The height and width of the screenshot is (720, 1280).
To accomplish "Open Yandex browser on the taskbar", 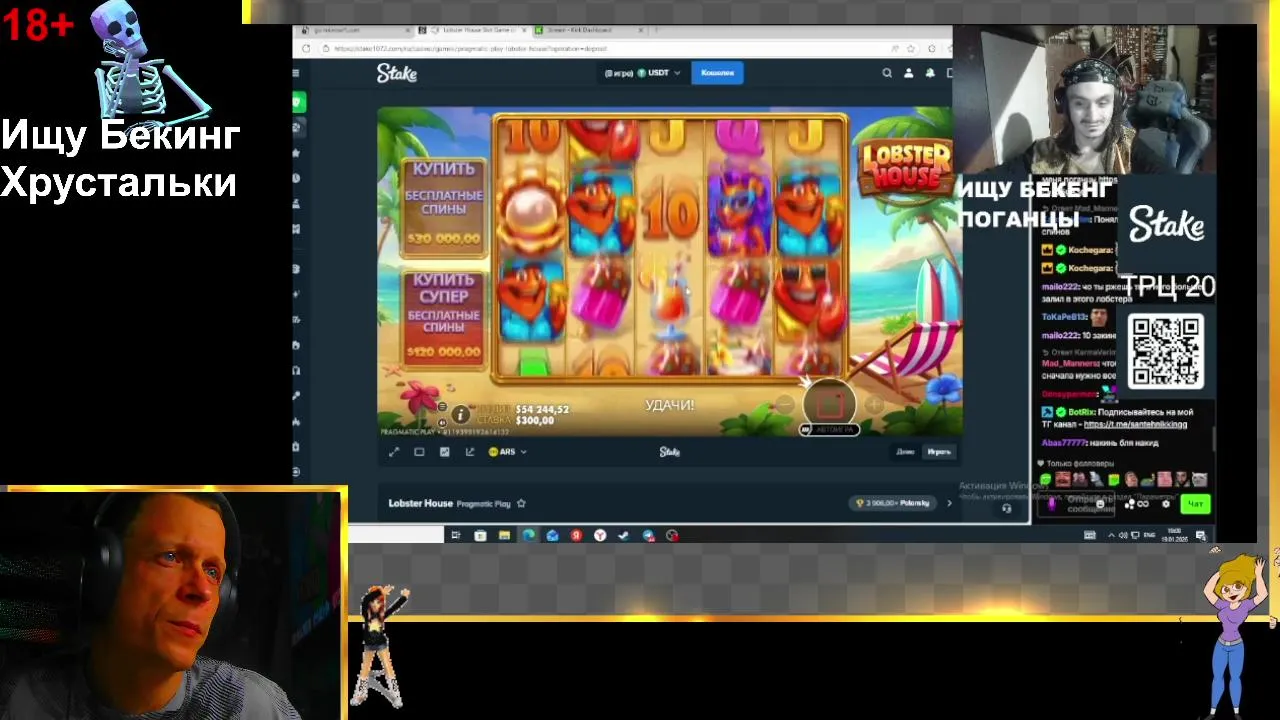I will 600,535.
